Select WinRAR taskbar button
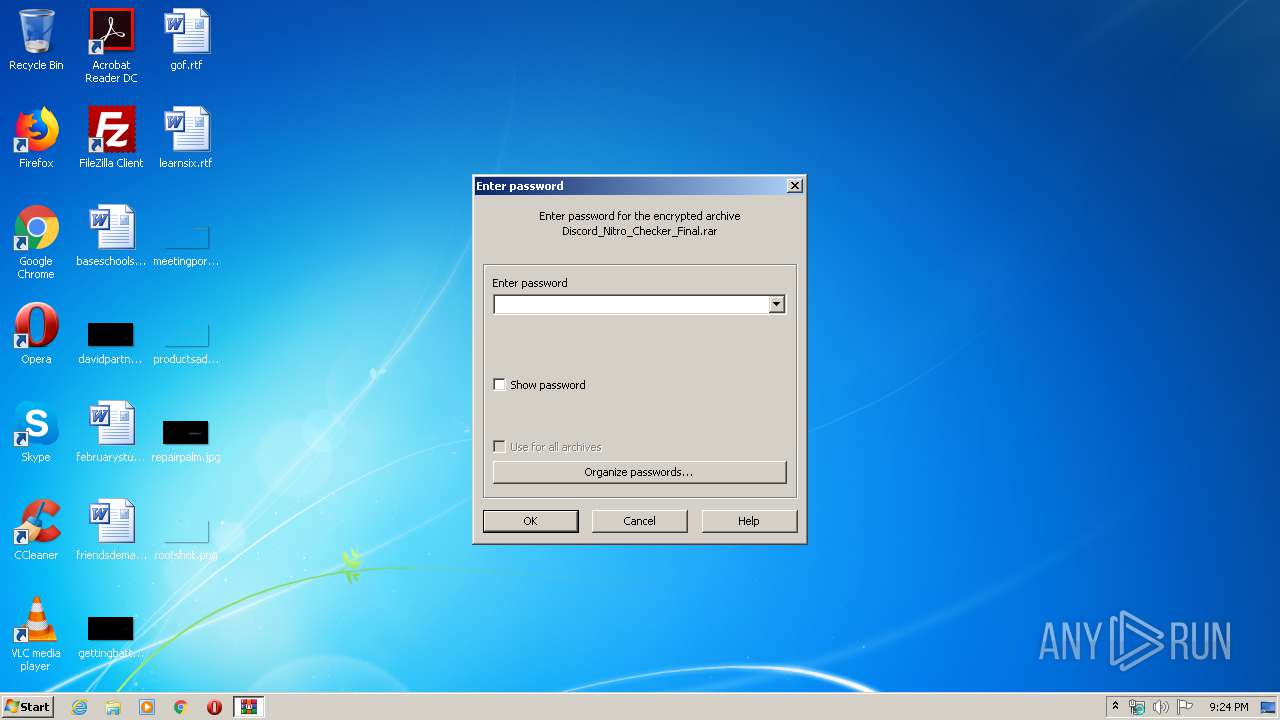Screen dimensions: 1280x720 (248, 707)
